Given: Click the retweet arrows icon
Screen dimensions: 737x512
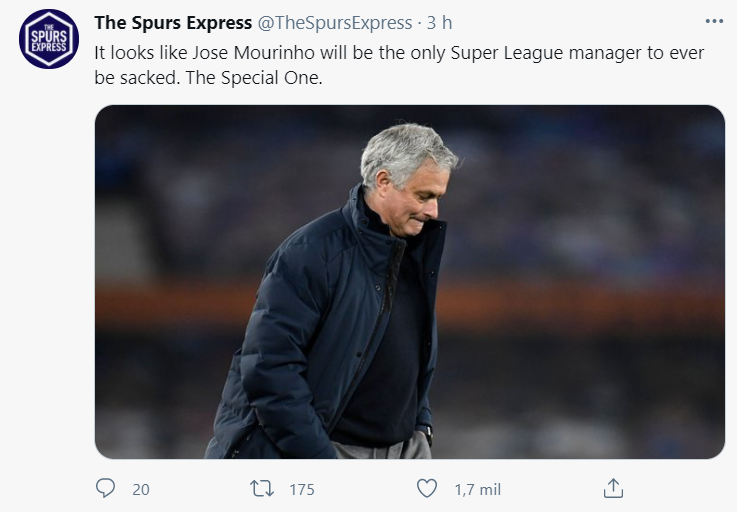Looking at the screenshot, I should point(261,488).
